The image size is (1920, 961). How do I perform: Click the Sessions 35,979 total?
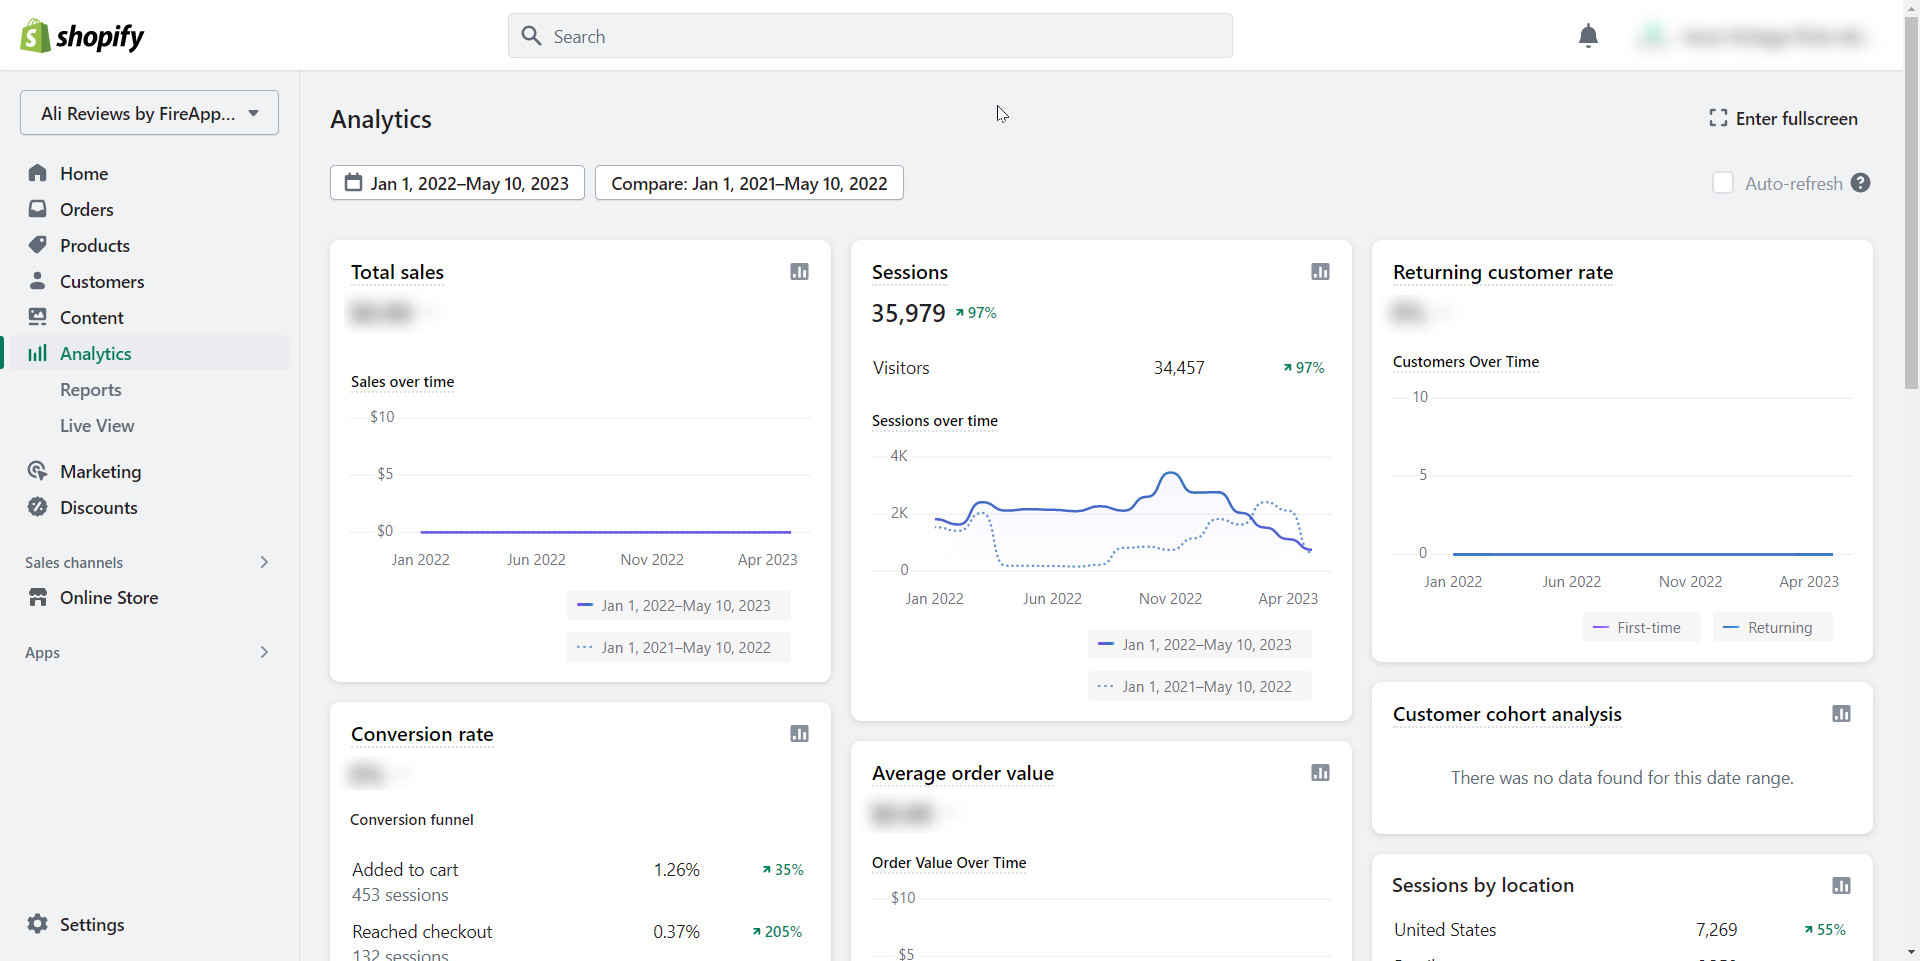908,313
